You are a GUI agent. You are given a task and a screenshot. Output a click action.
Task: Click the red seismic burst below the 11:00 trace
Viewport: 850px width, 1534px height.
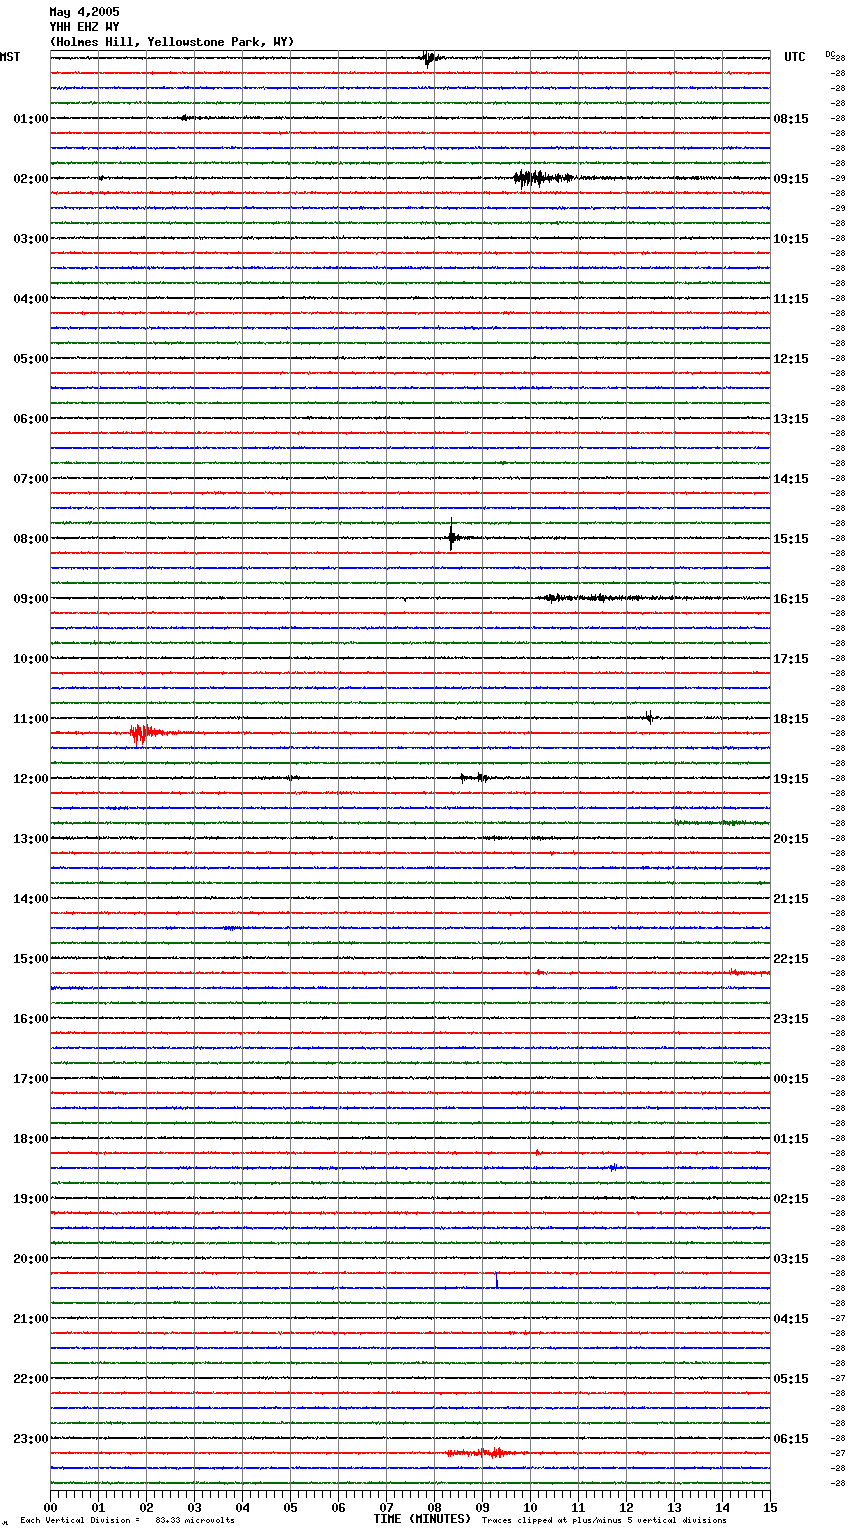(x=145, y=735)
